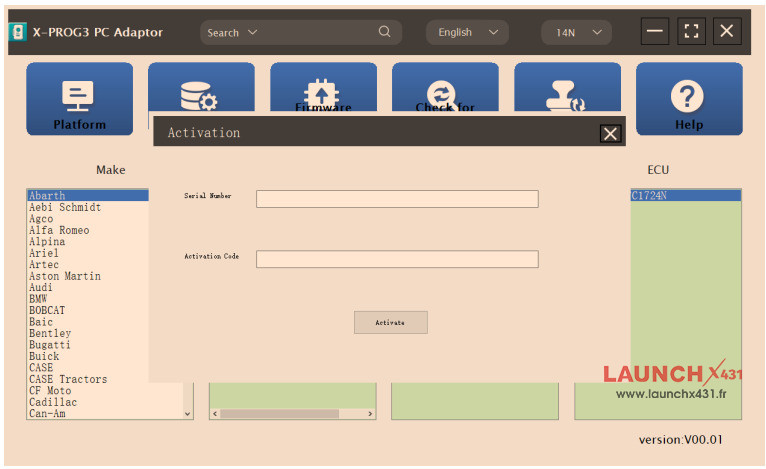Screen dimensions: 766x469
Task: Open the Help question mark tile
Action: coord(688,99)
